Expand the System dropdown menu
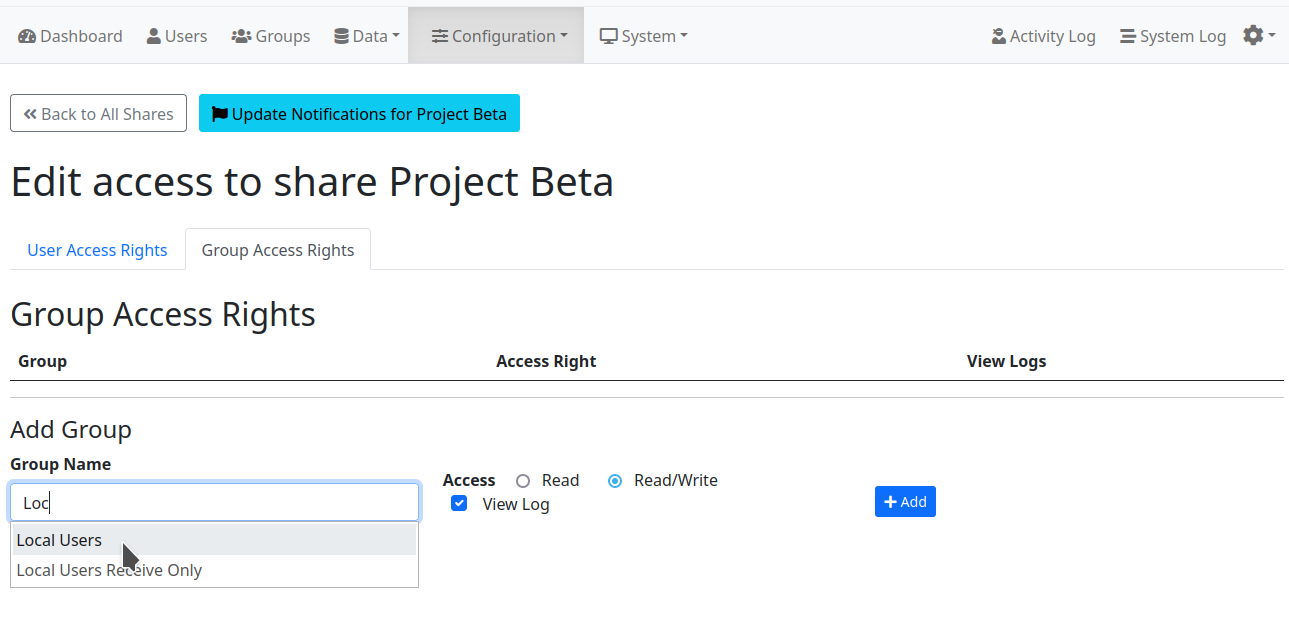The height and width of the screenshot is (620, 1289). coord(643,35)
